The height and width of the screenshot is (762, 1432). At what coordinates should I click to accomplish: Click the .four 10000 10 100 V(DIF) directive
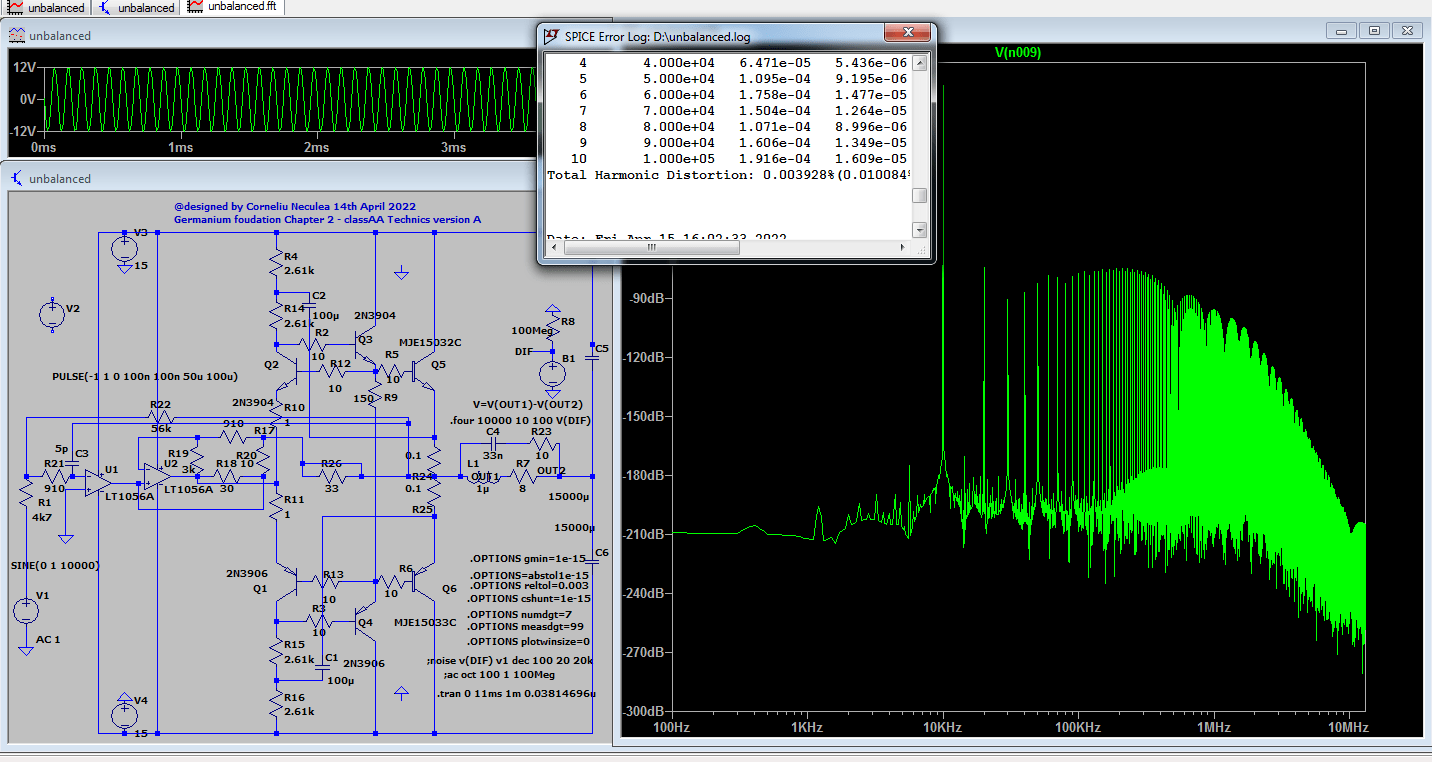click(519, 421)
